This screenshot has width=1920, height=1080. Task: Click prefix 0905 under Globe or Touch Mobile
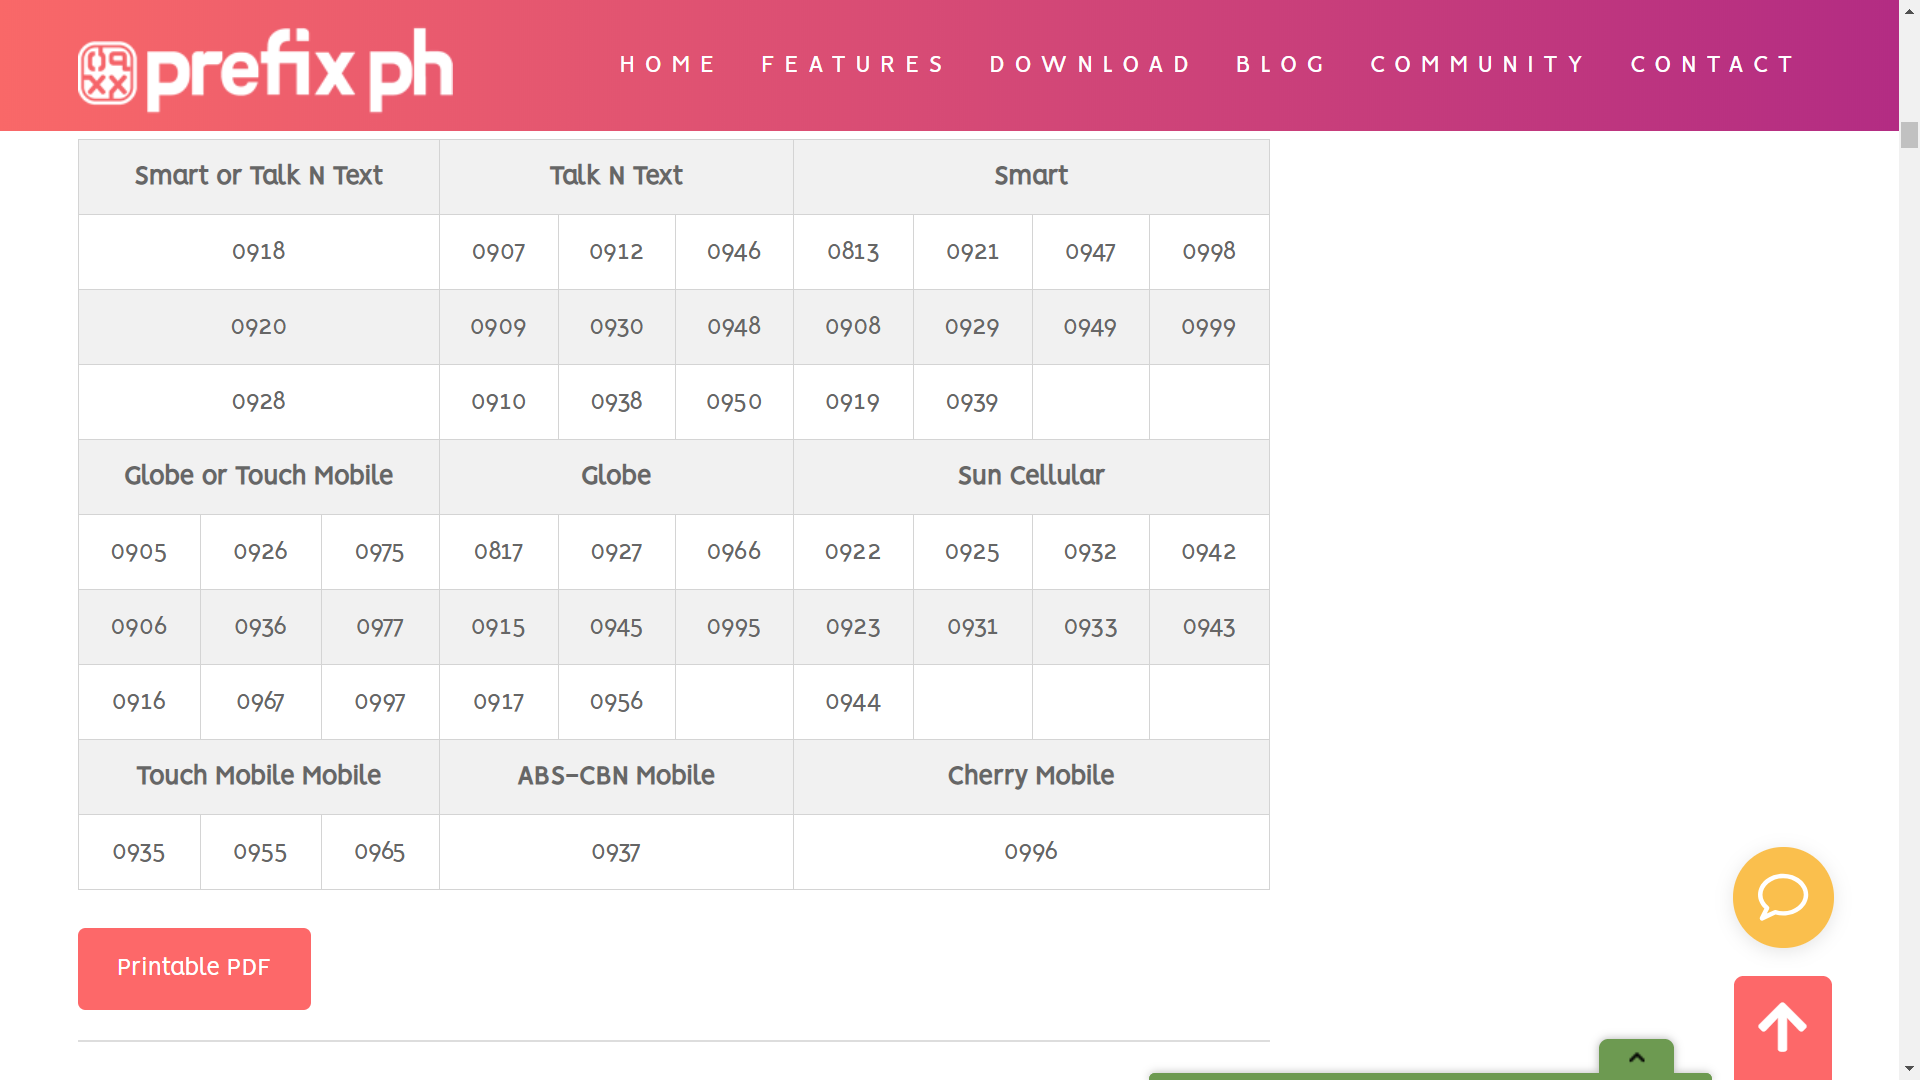point(139,552)
